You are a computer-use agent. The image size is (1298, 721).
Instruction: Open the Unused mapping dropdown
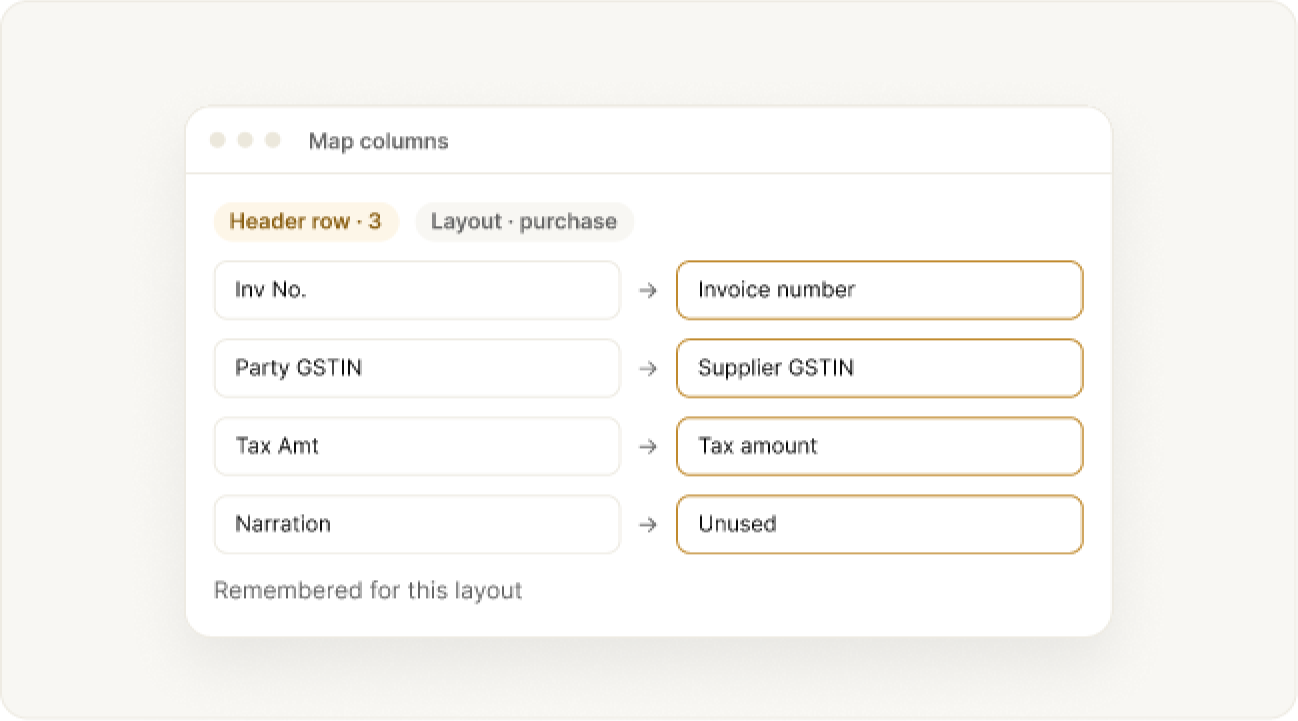[880, 524]
